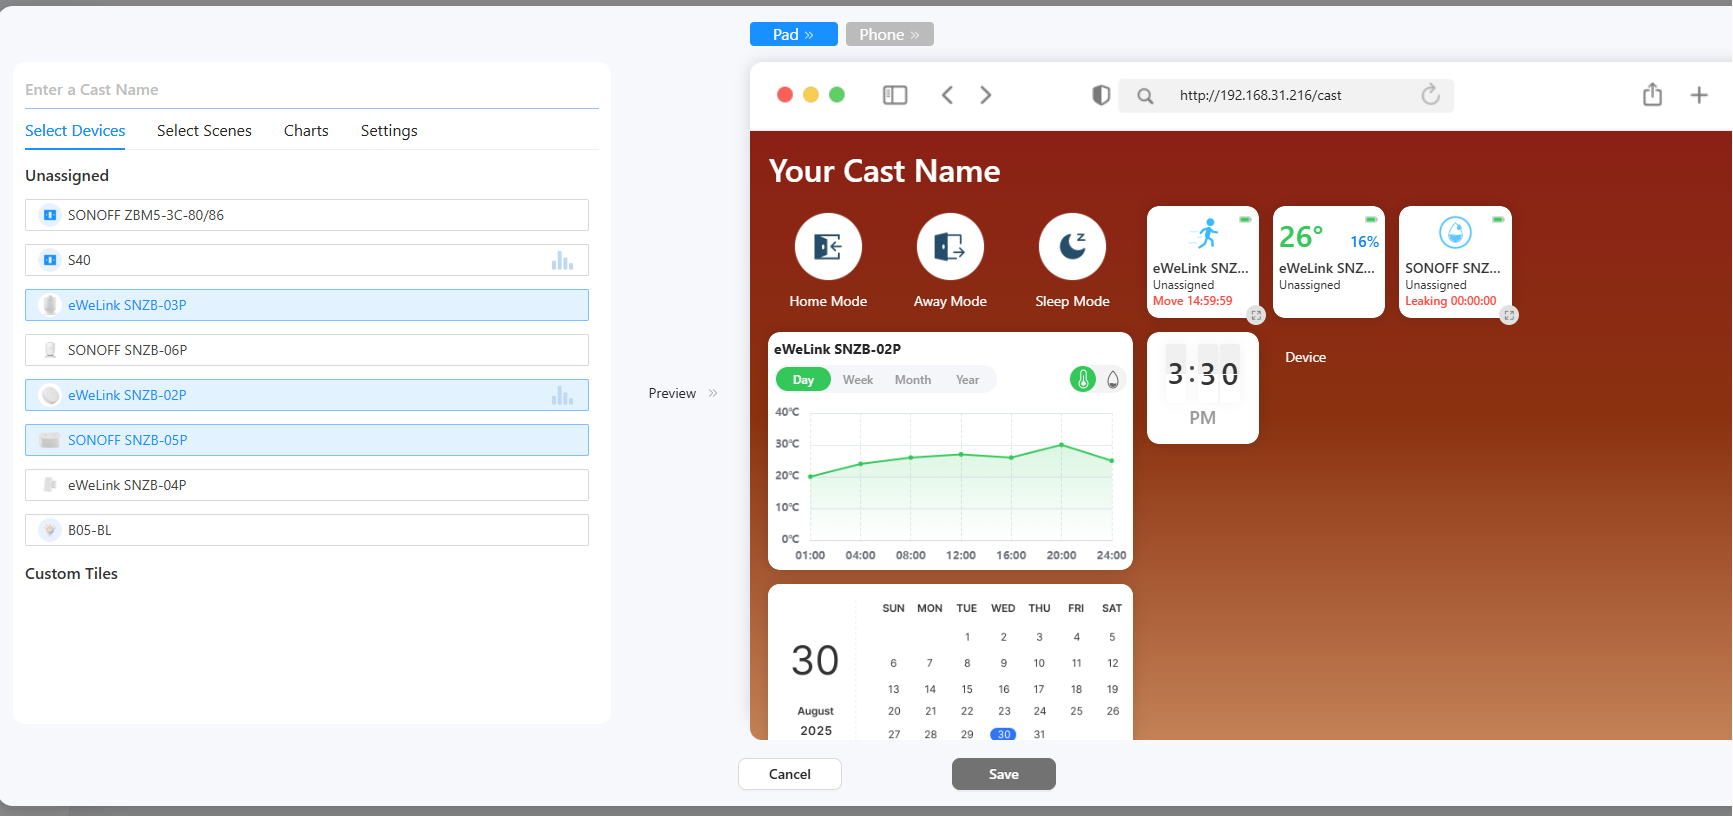Viewport: 1733px width, 816px height.
Task: Open the Charts tab
Action: (x=306, y=131)
